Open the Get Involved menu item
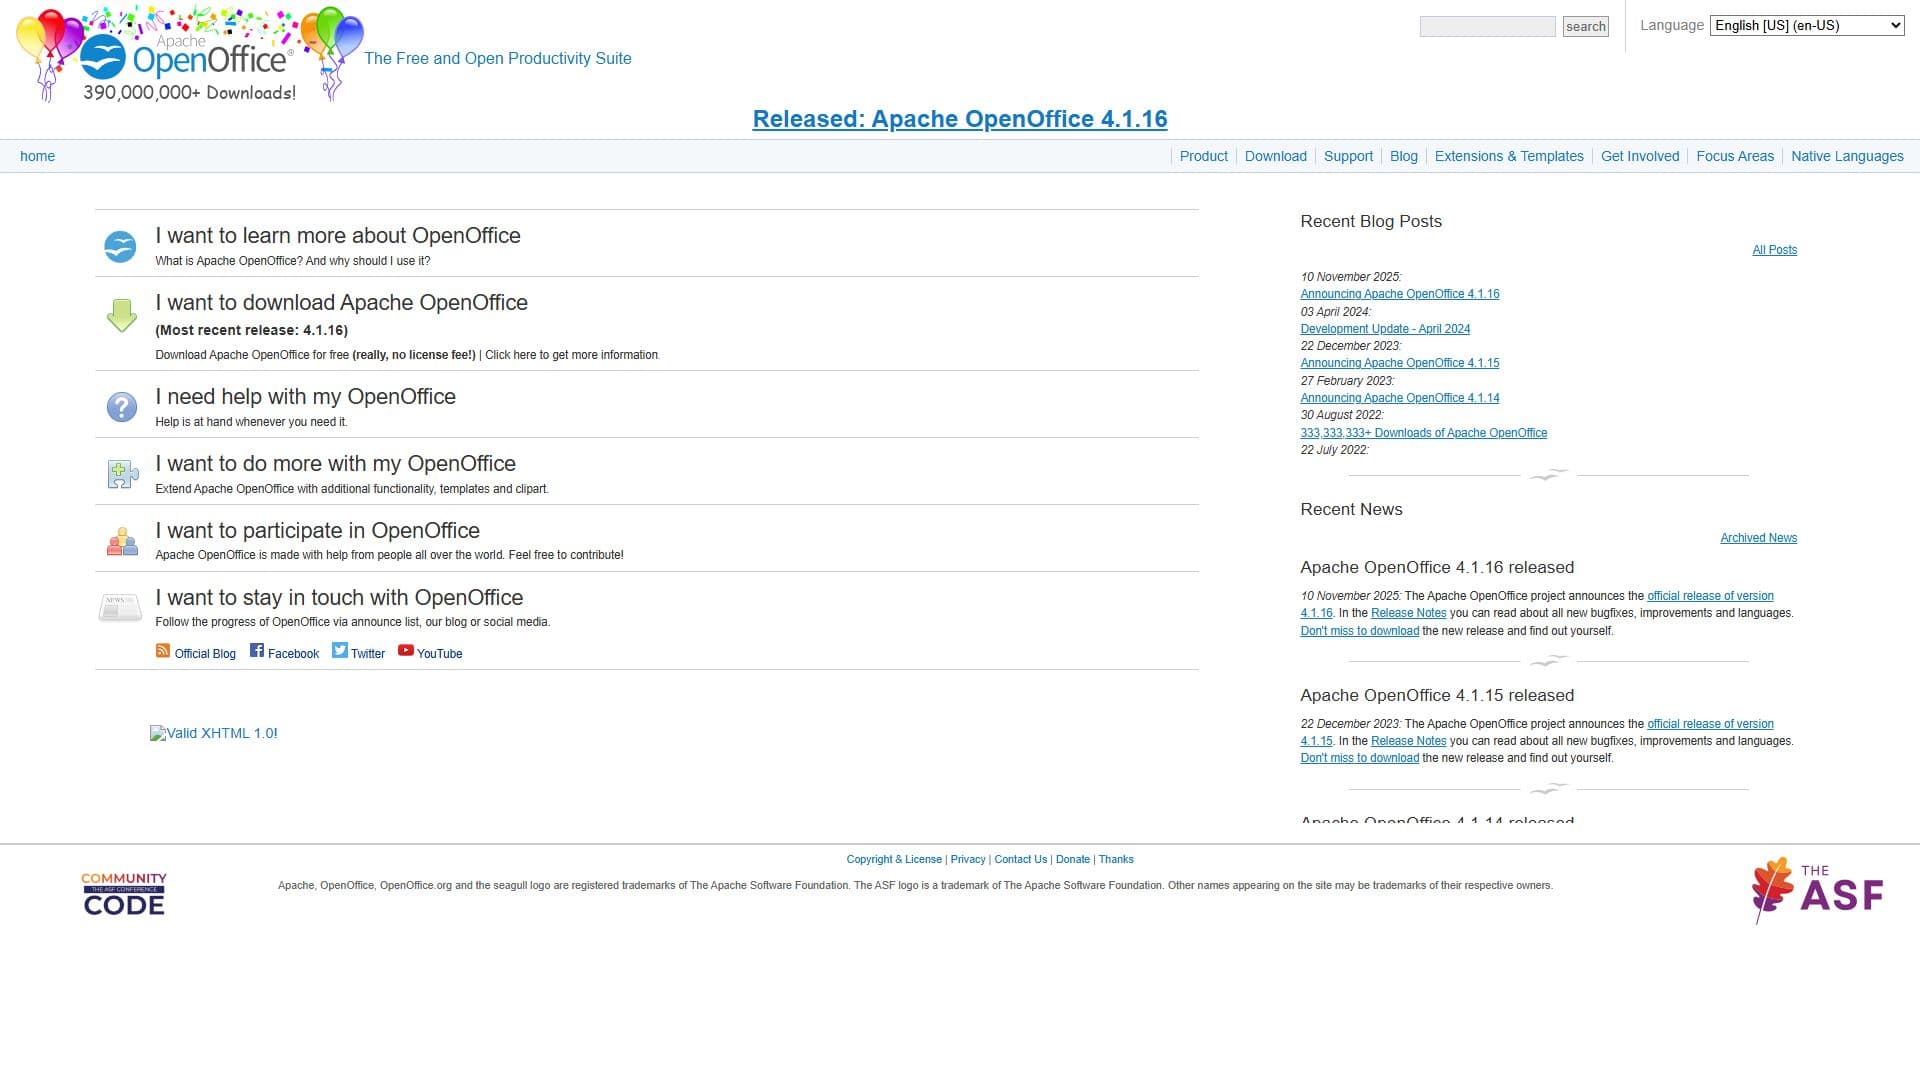This screenshot has width=1920, height=1080. (x=1639, y=156)
